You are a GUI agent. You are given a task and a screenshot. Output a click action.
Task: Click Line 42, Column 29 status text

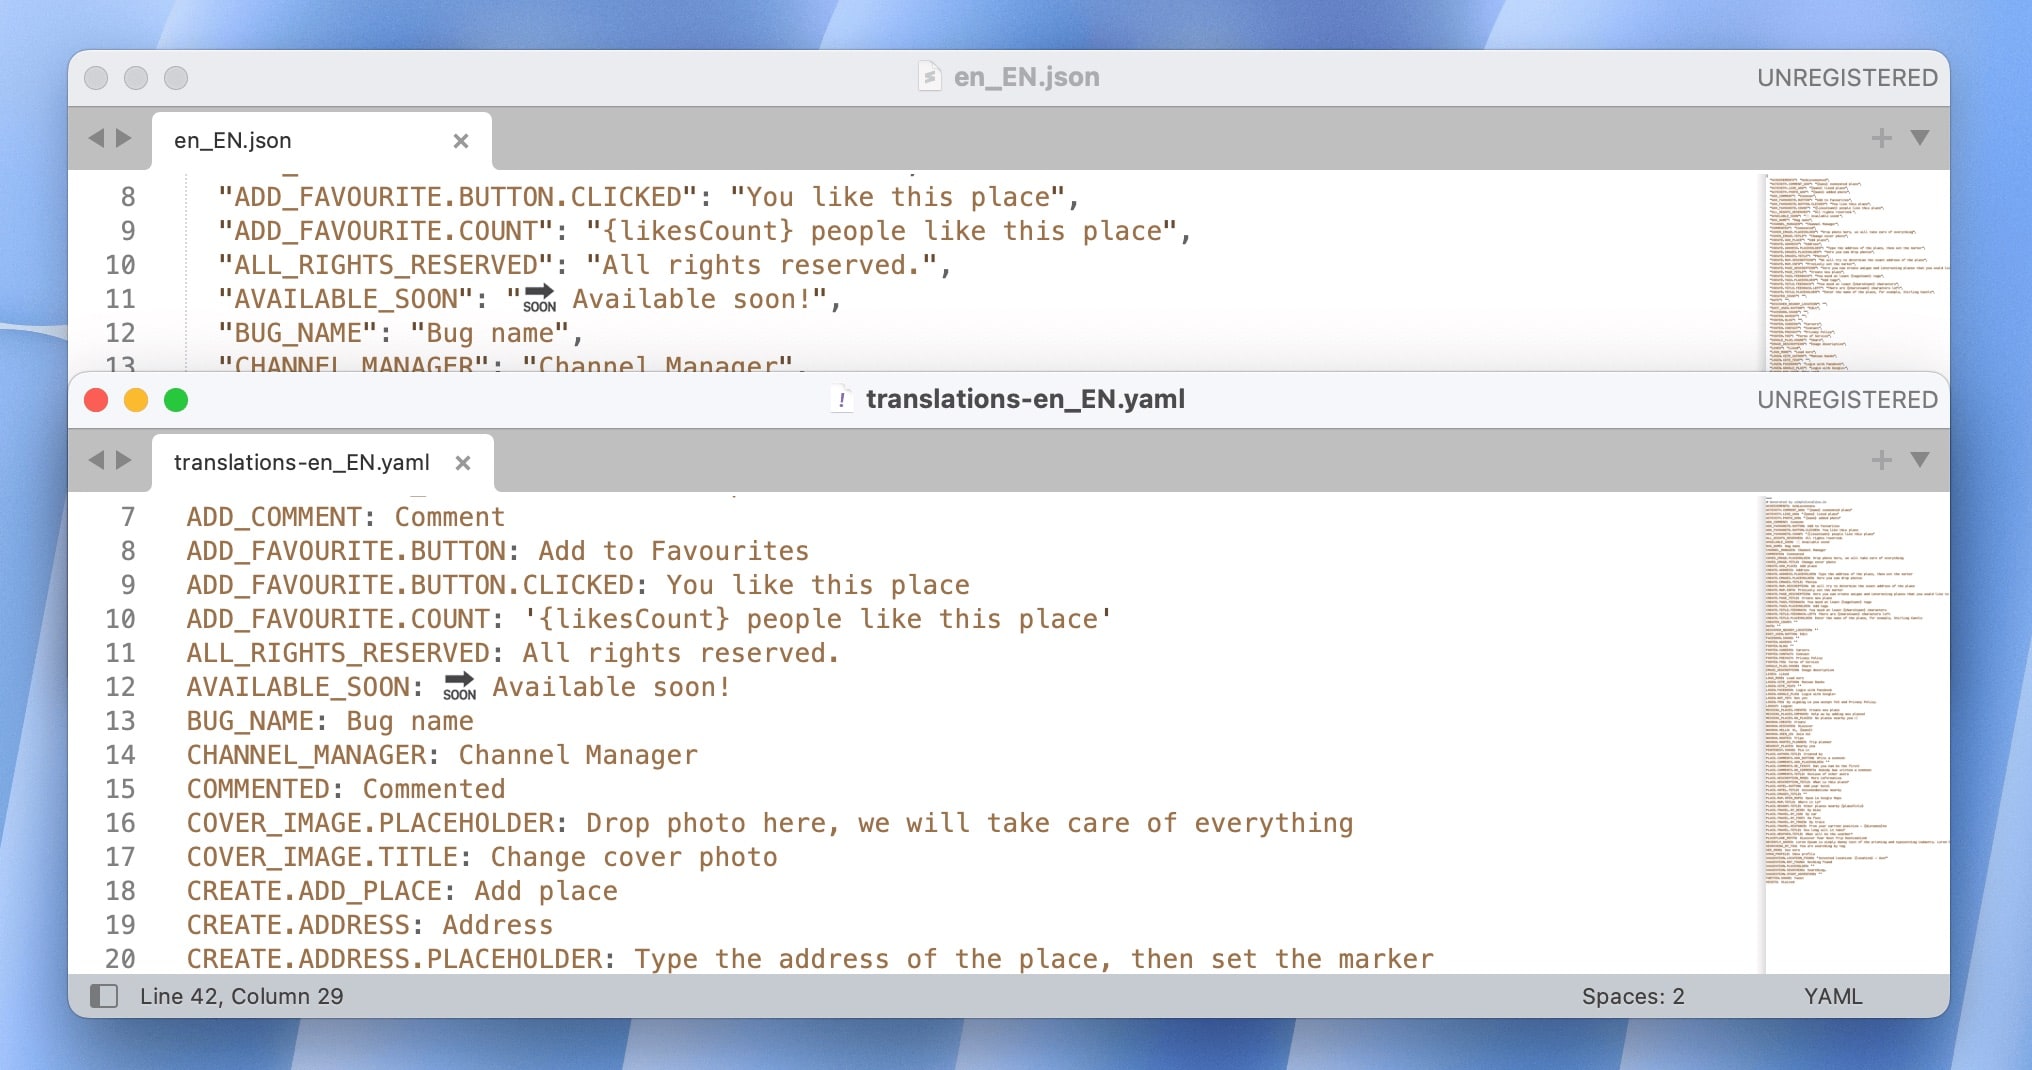[241, 996]
